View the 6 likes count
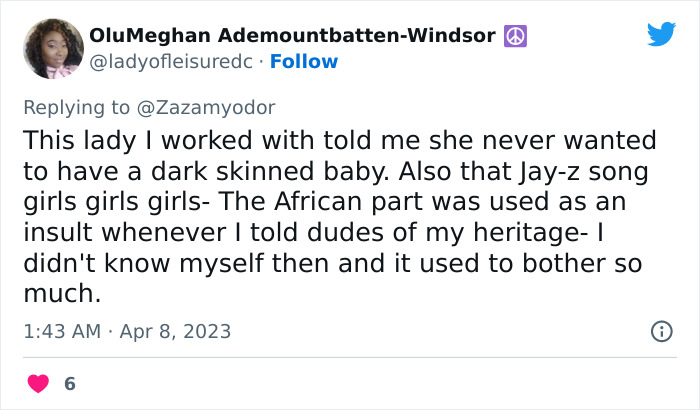Viewport: 700px width, 410px height. coord(70,383)
